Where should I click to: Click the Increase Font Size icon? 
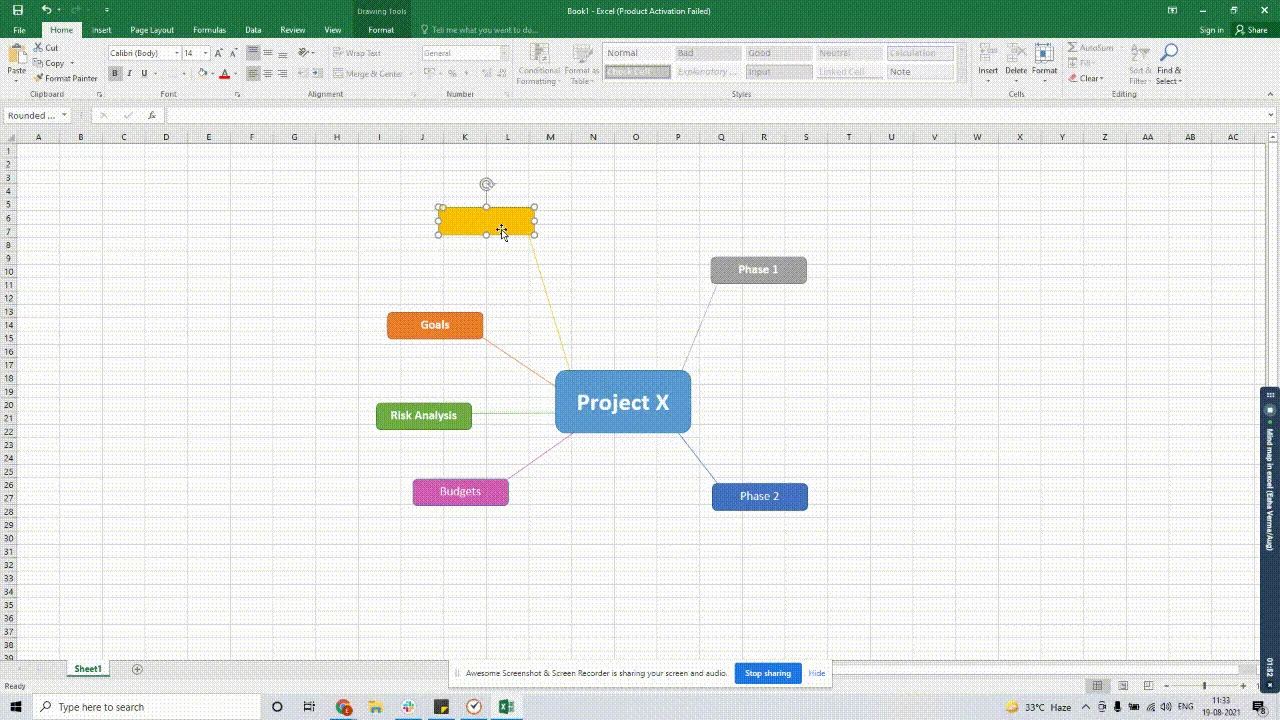click(x=219, y=53)
